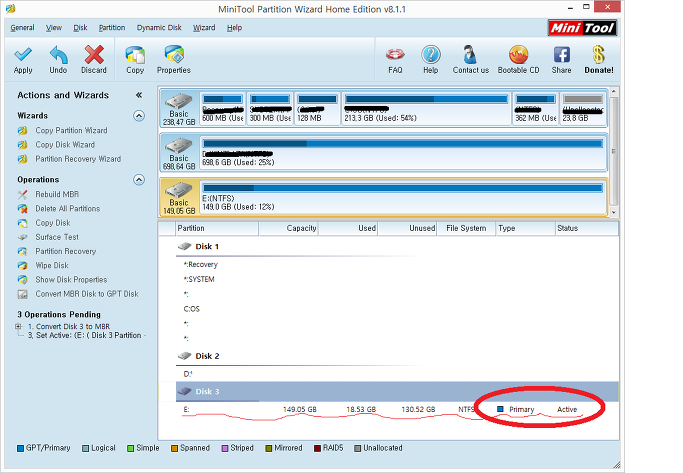Apply pending operations with Apply icon
This screenshot has width=683, height=473.
(23, 60)
